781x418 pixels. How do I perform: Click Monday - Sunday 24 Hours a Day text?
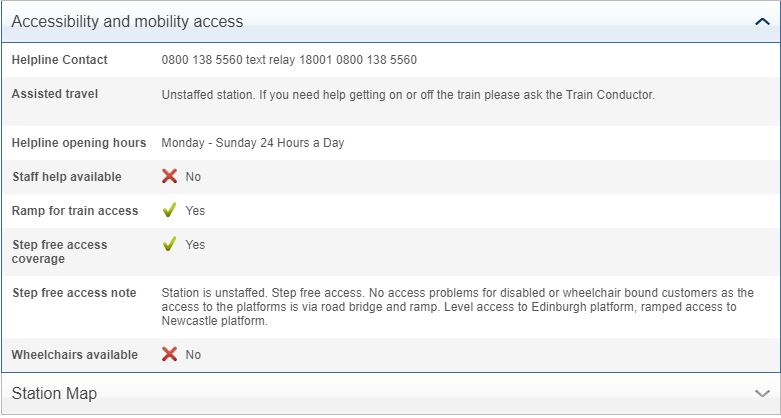(x=252, y=143)
